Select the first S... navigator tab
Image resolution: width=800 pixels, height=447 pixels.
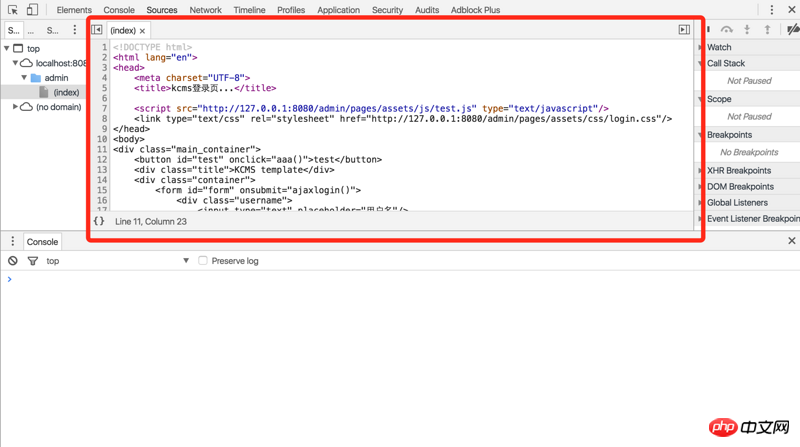point(14,30)
